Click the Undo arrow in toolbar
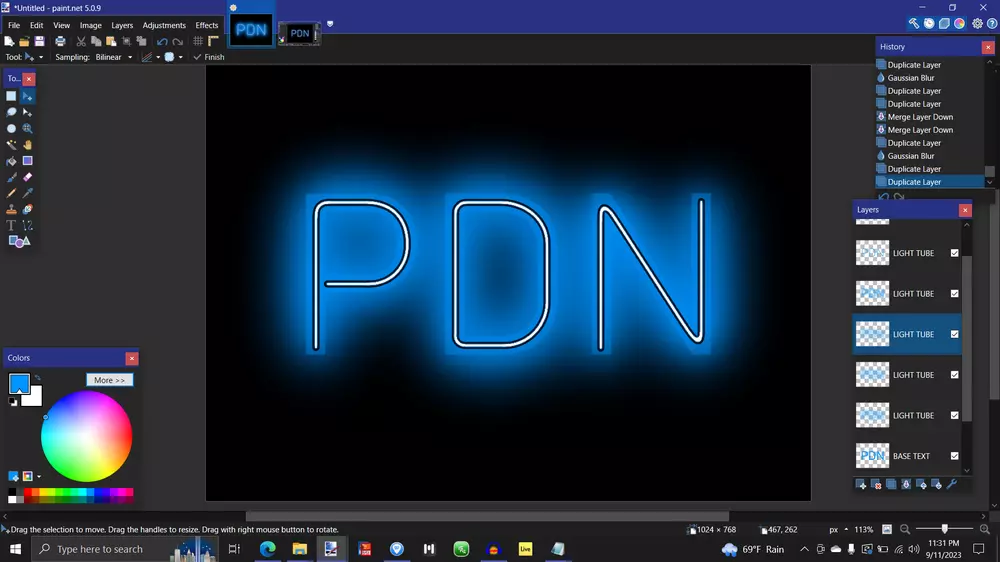Image resolution: width=1000 pixels, height=562 pixels. point(162,41)
